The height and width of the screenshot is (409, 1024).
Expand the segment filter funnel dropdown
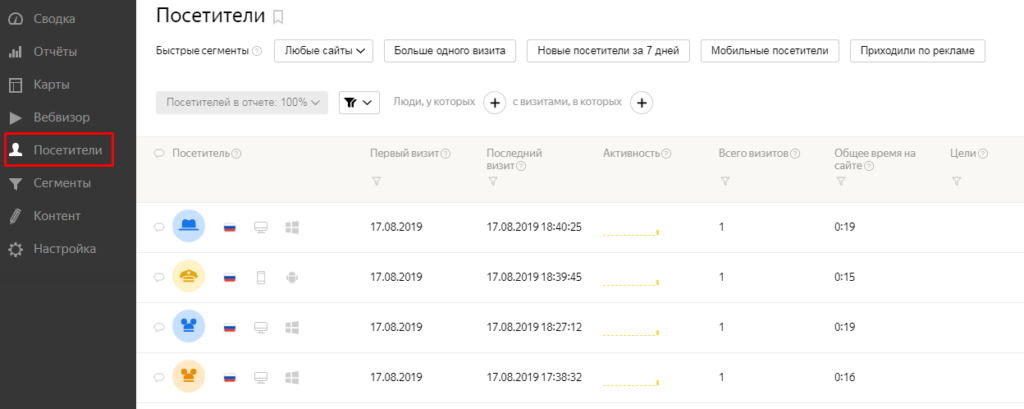pyautogui.click(x=359, y=102)
